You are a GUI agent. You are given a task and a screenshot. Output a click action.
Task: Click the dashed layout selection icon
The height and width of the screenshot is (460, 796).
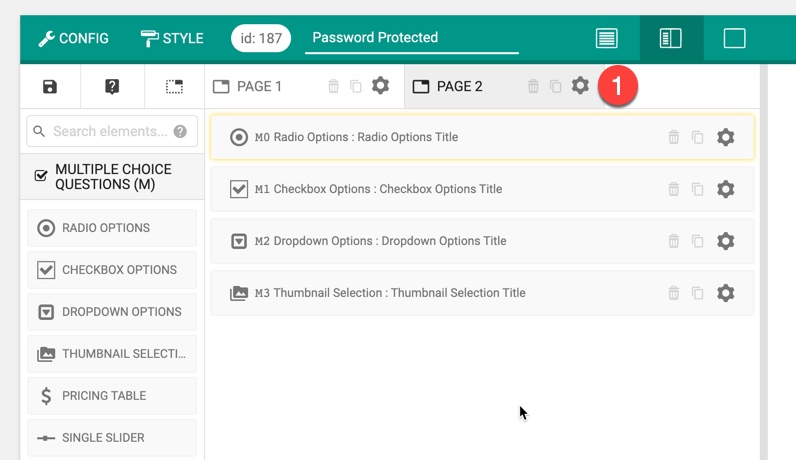point(174,86)
